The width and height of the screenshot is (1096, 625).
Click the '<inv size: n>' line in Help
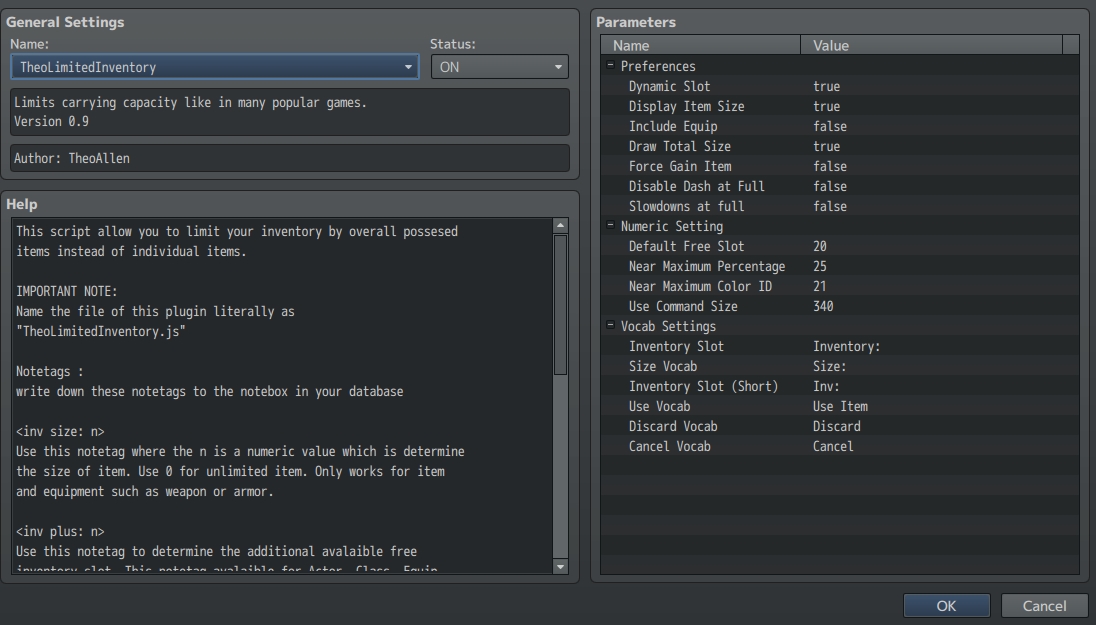click(x=60, y=431)
